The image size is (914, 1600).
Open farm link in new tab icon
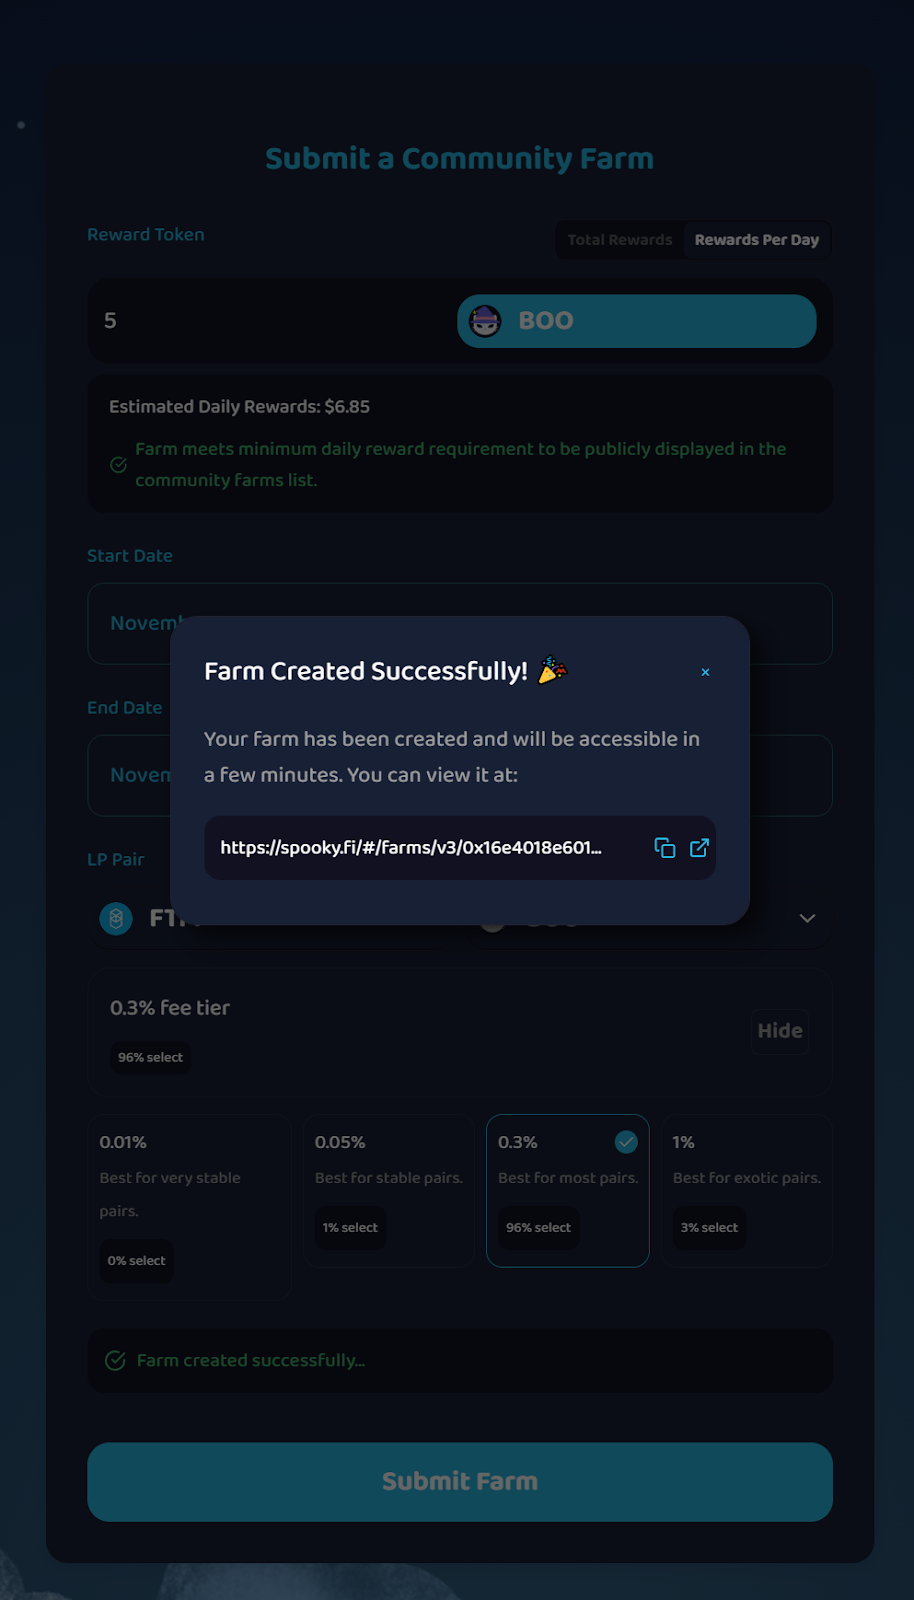point(699,847)
